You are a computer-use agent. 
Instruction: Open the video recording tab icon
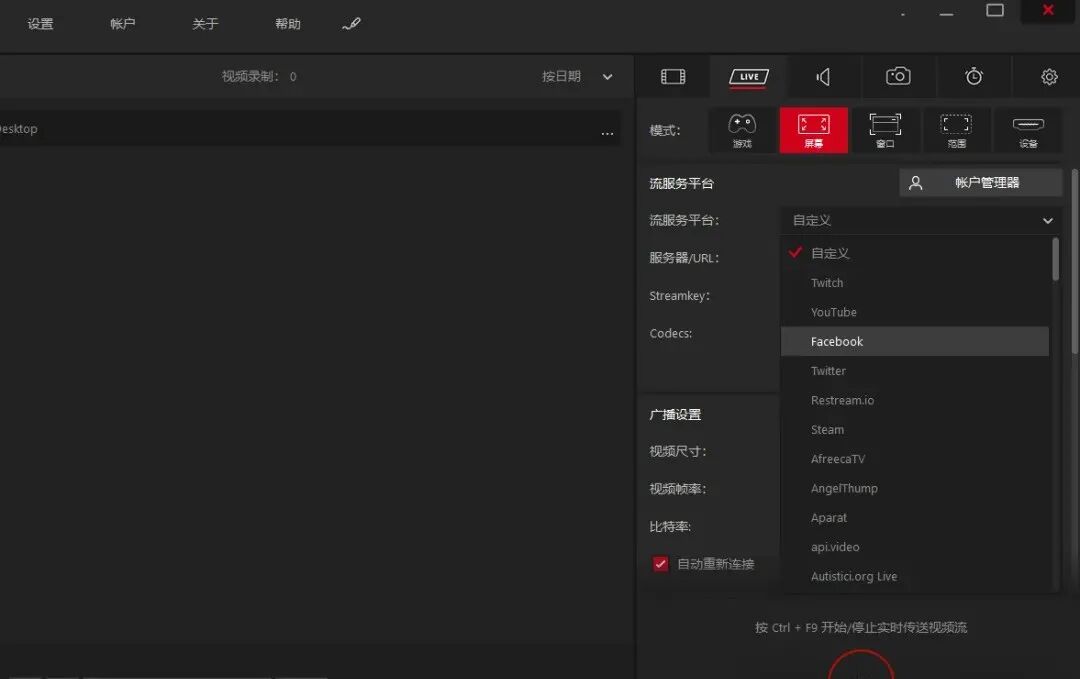click(673, 76)
